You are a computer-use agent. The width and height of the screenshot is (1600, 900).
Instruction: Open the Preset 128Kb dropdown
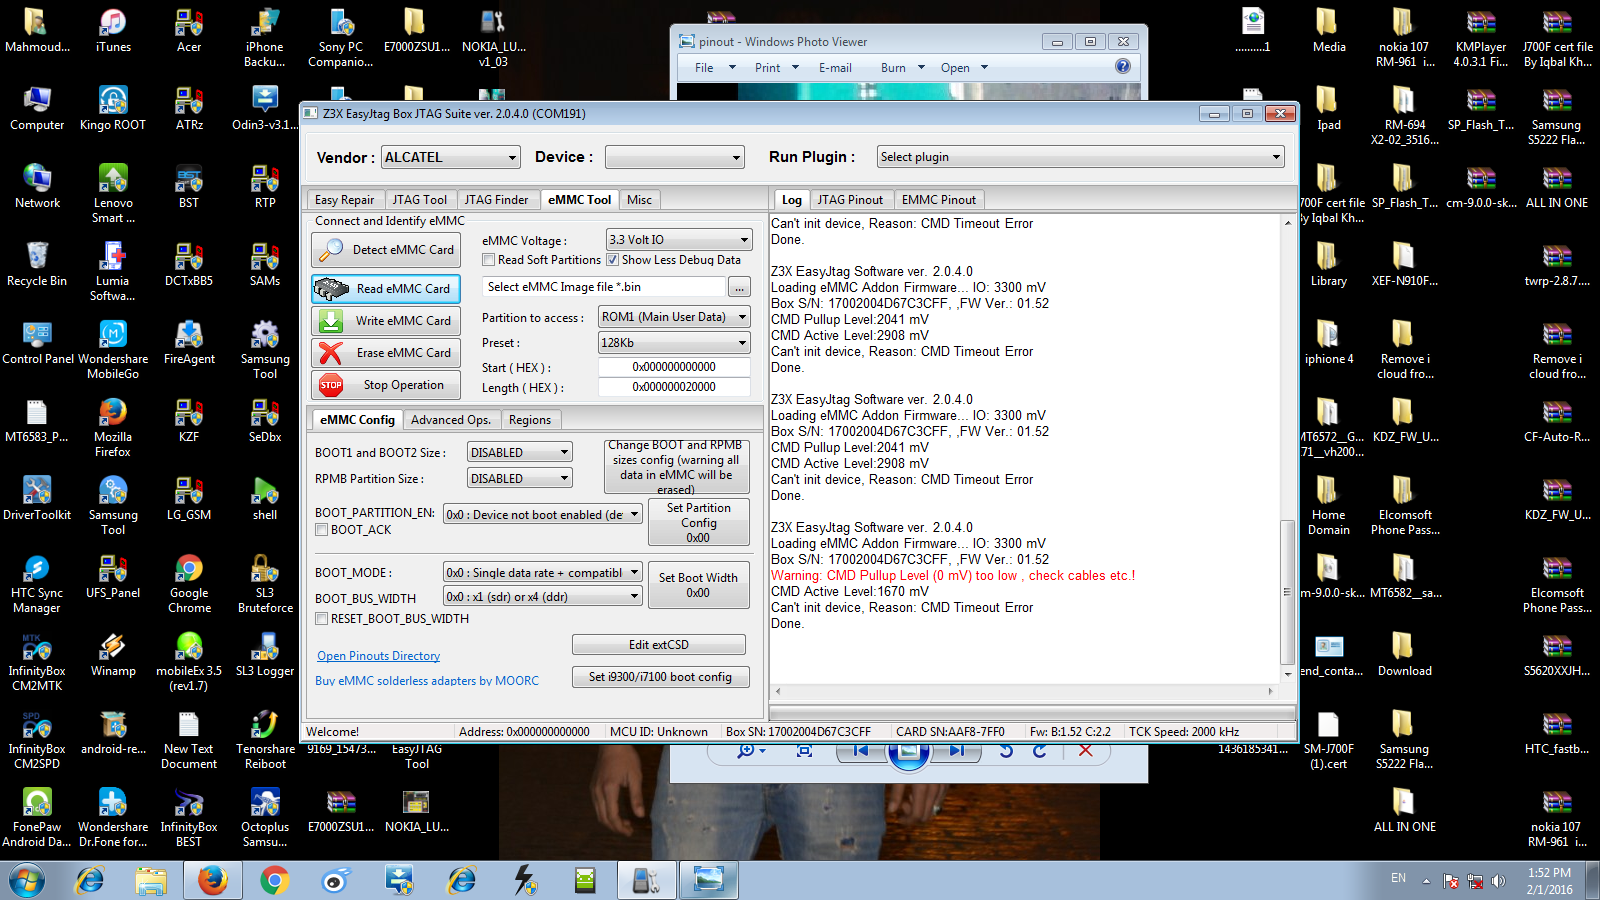(x=674, y=343)
